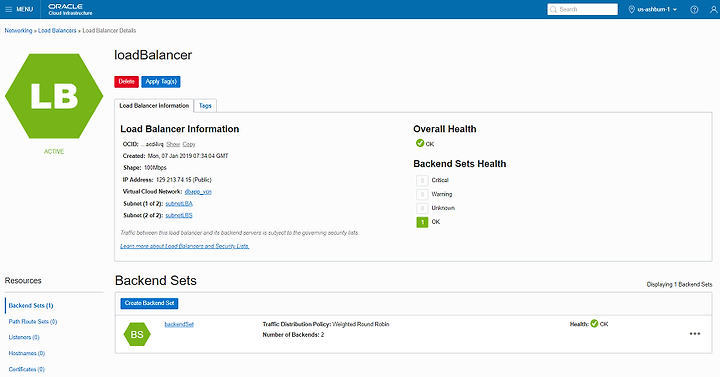Click the Apply Tag(s) button

pyautogui.click(x=161, y=82)
